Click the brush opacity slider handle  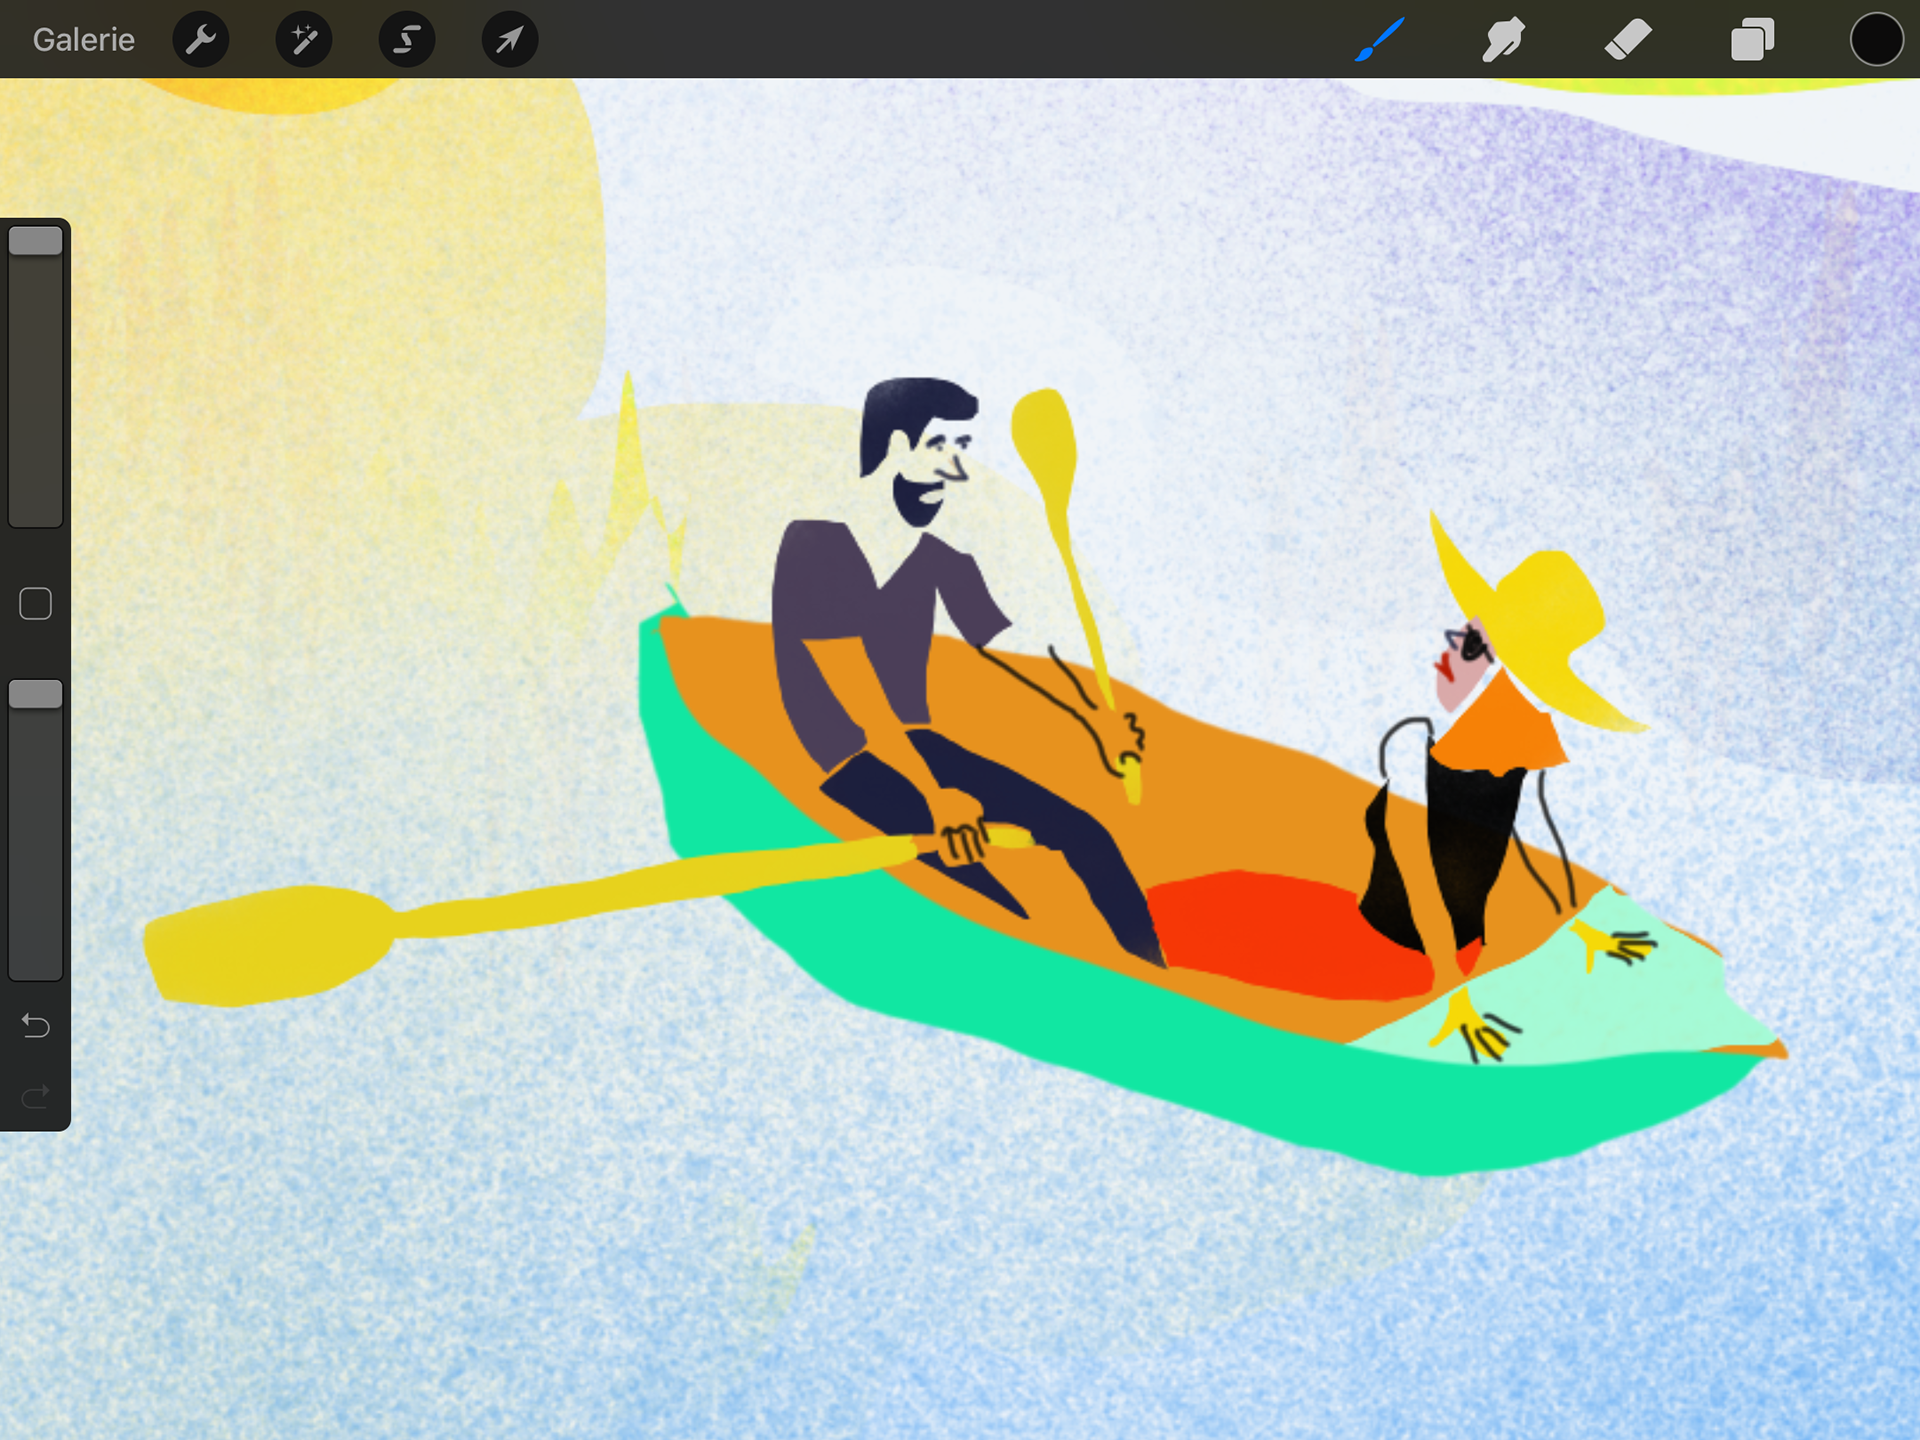[36, 694]
